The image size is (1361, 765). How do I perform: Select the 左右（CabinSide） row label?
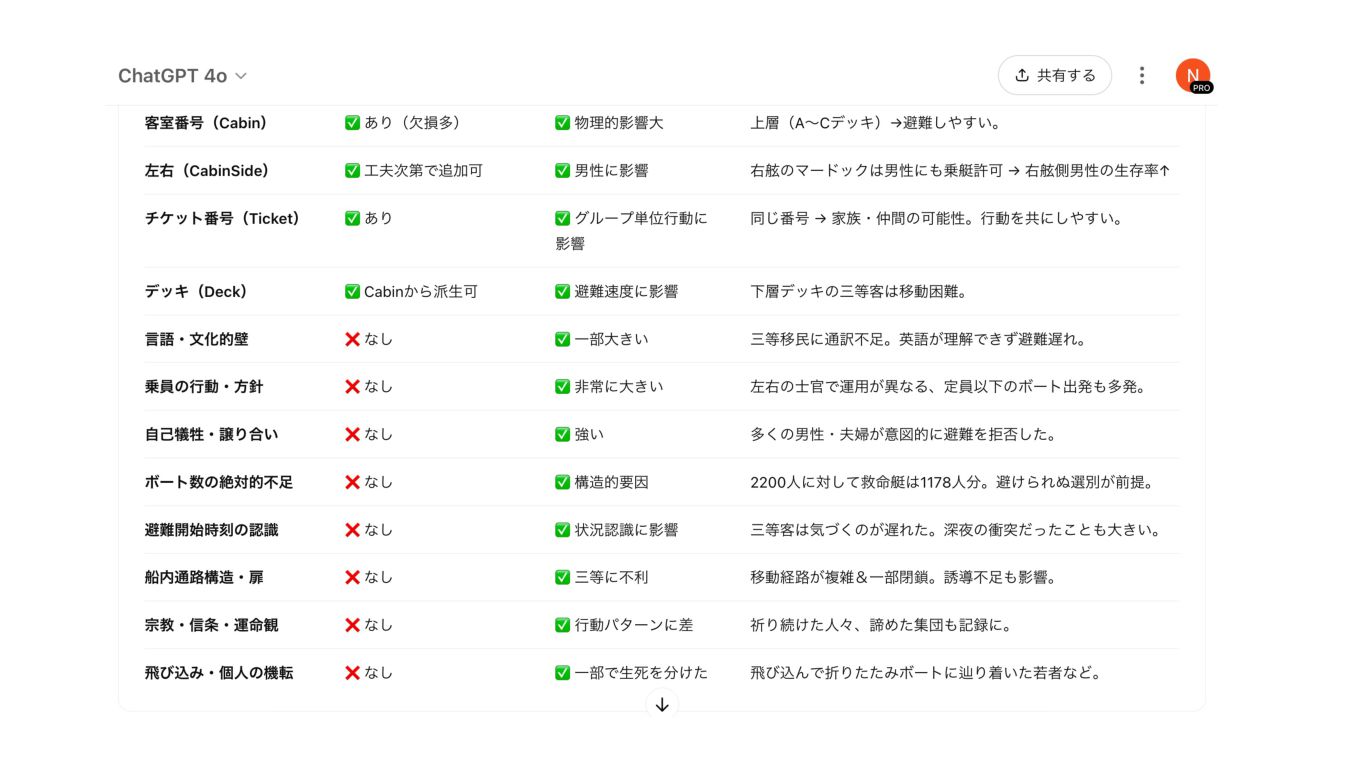pyautogui.click(x=207, y=171)
